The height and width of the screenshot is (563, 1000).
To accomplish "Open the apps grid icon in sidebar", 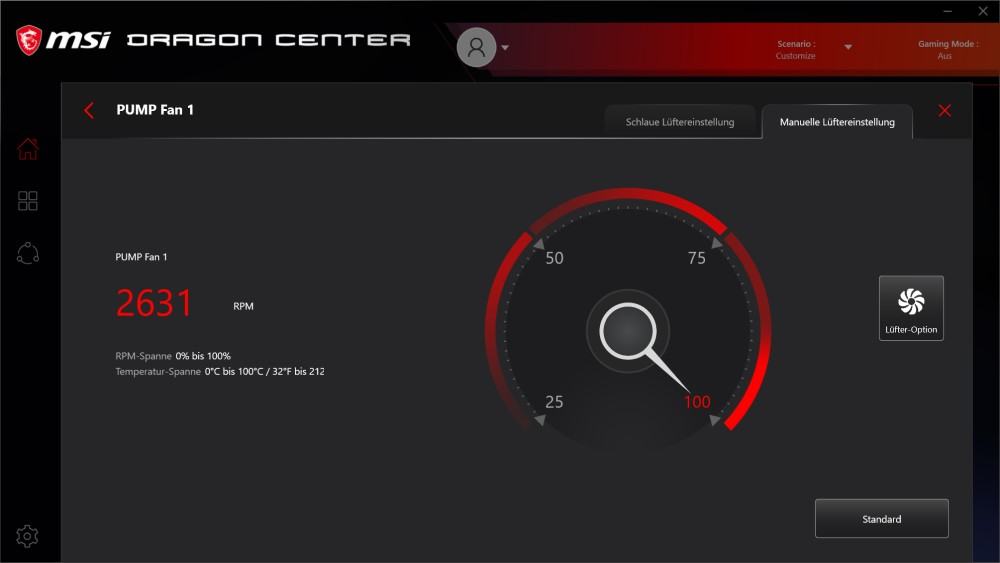I will tap(27, 201).
